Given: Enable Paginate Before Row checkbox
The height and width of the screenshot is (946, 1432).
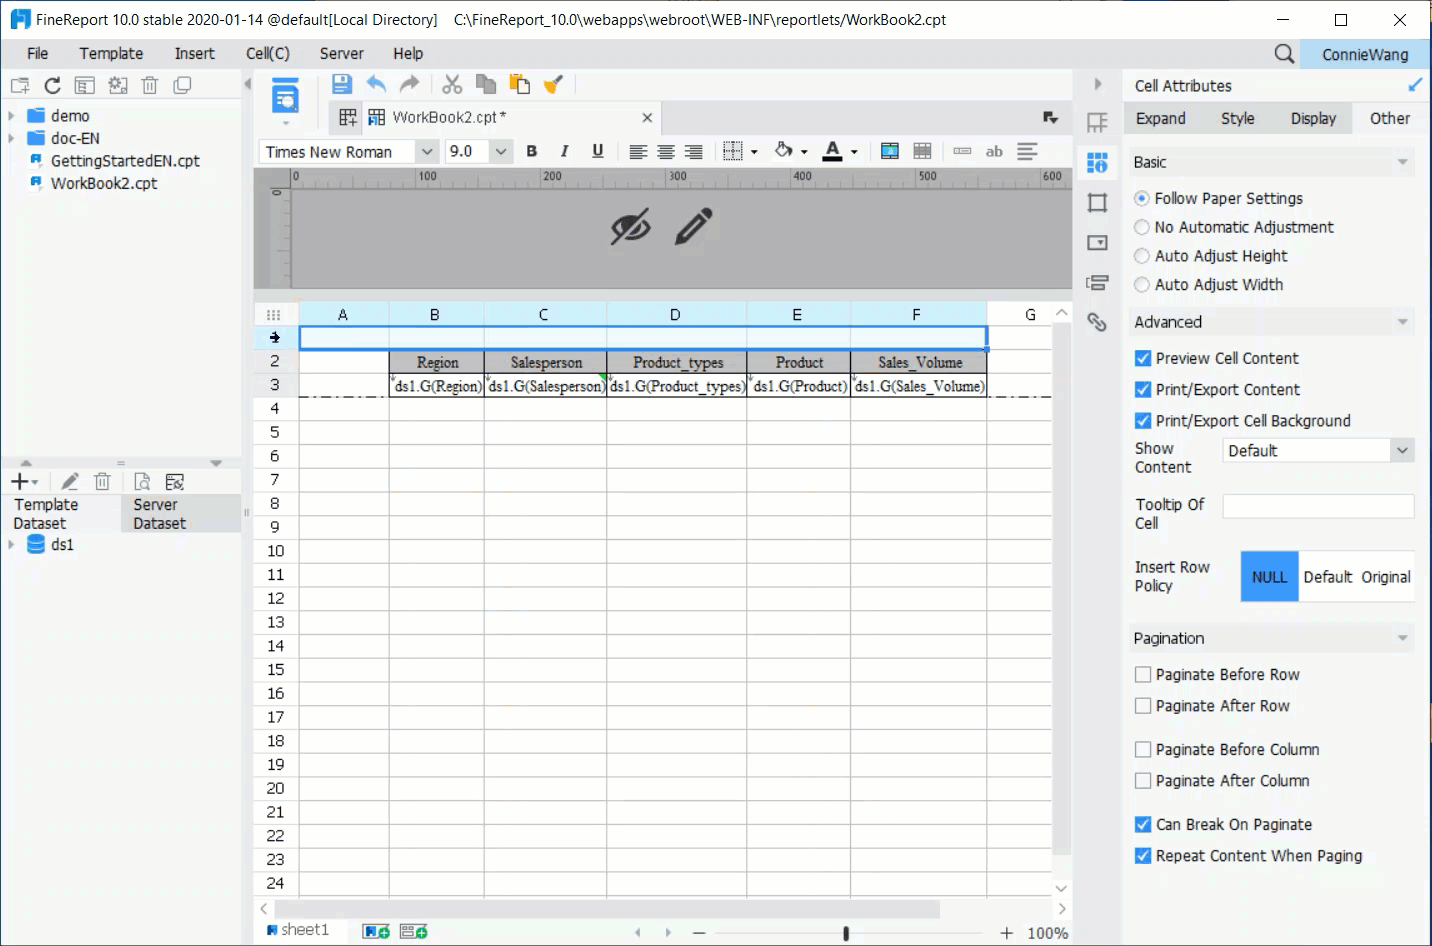Looking at the screenshot, I should point(1143,675).
